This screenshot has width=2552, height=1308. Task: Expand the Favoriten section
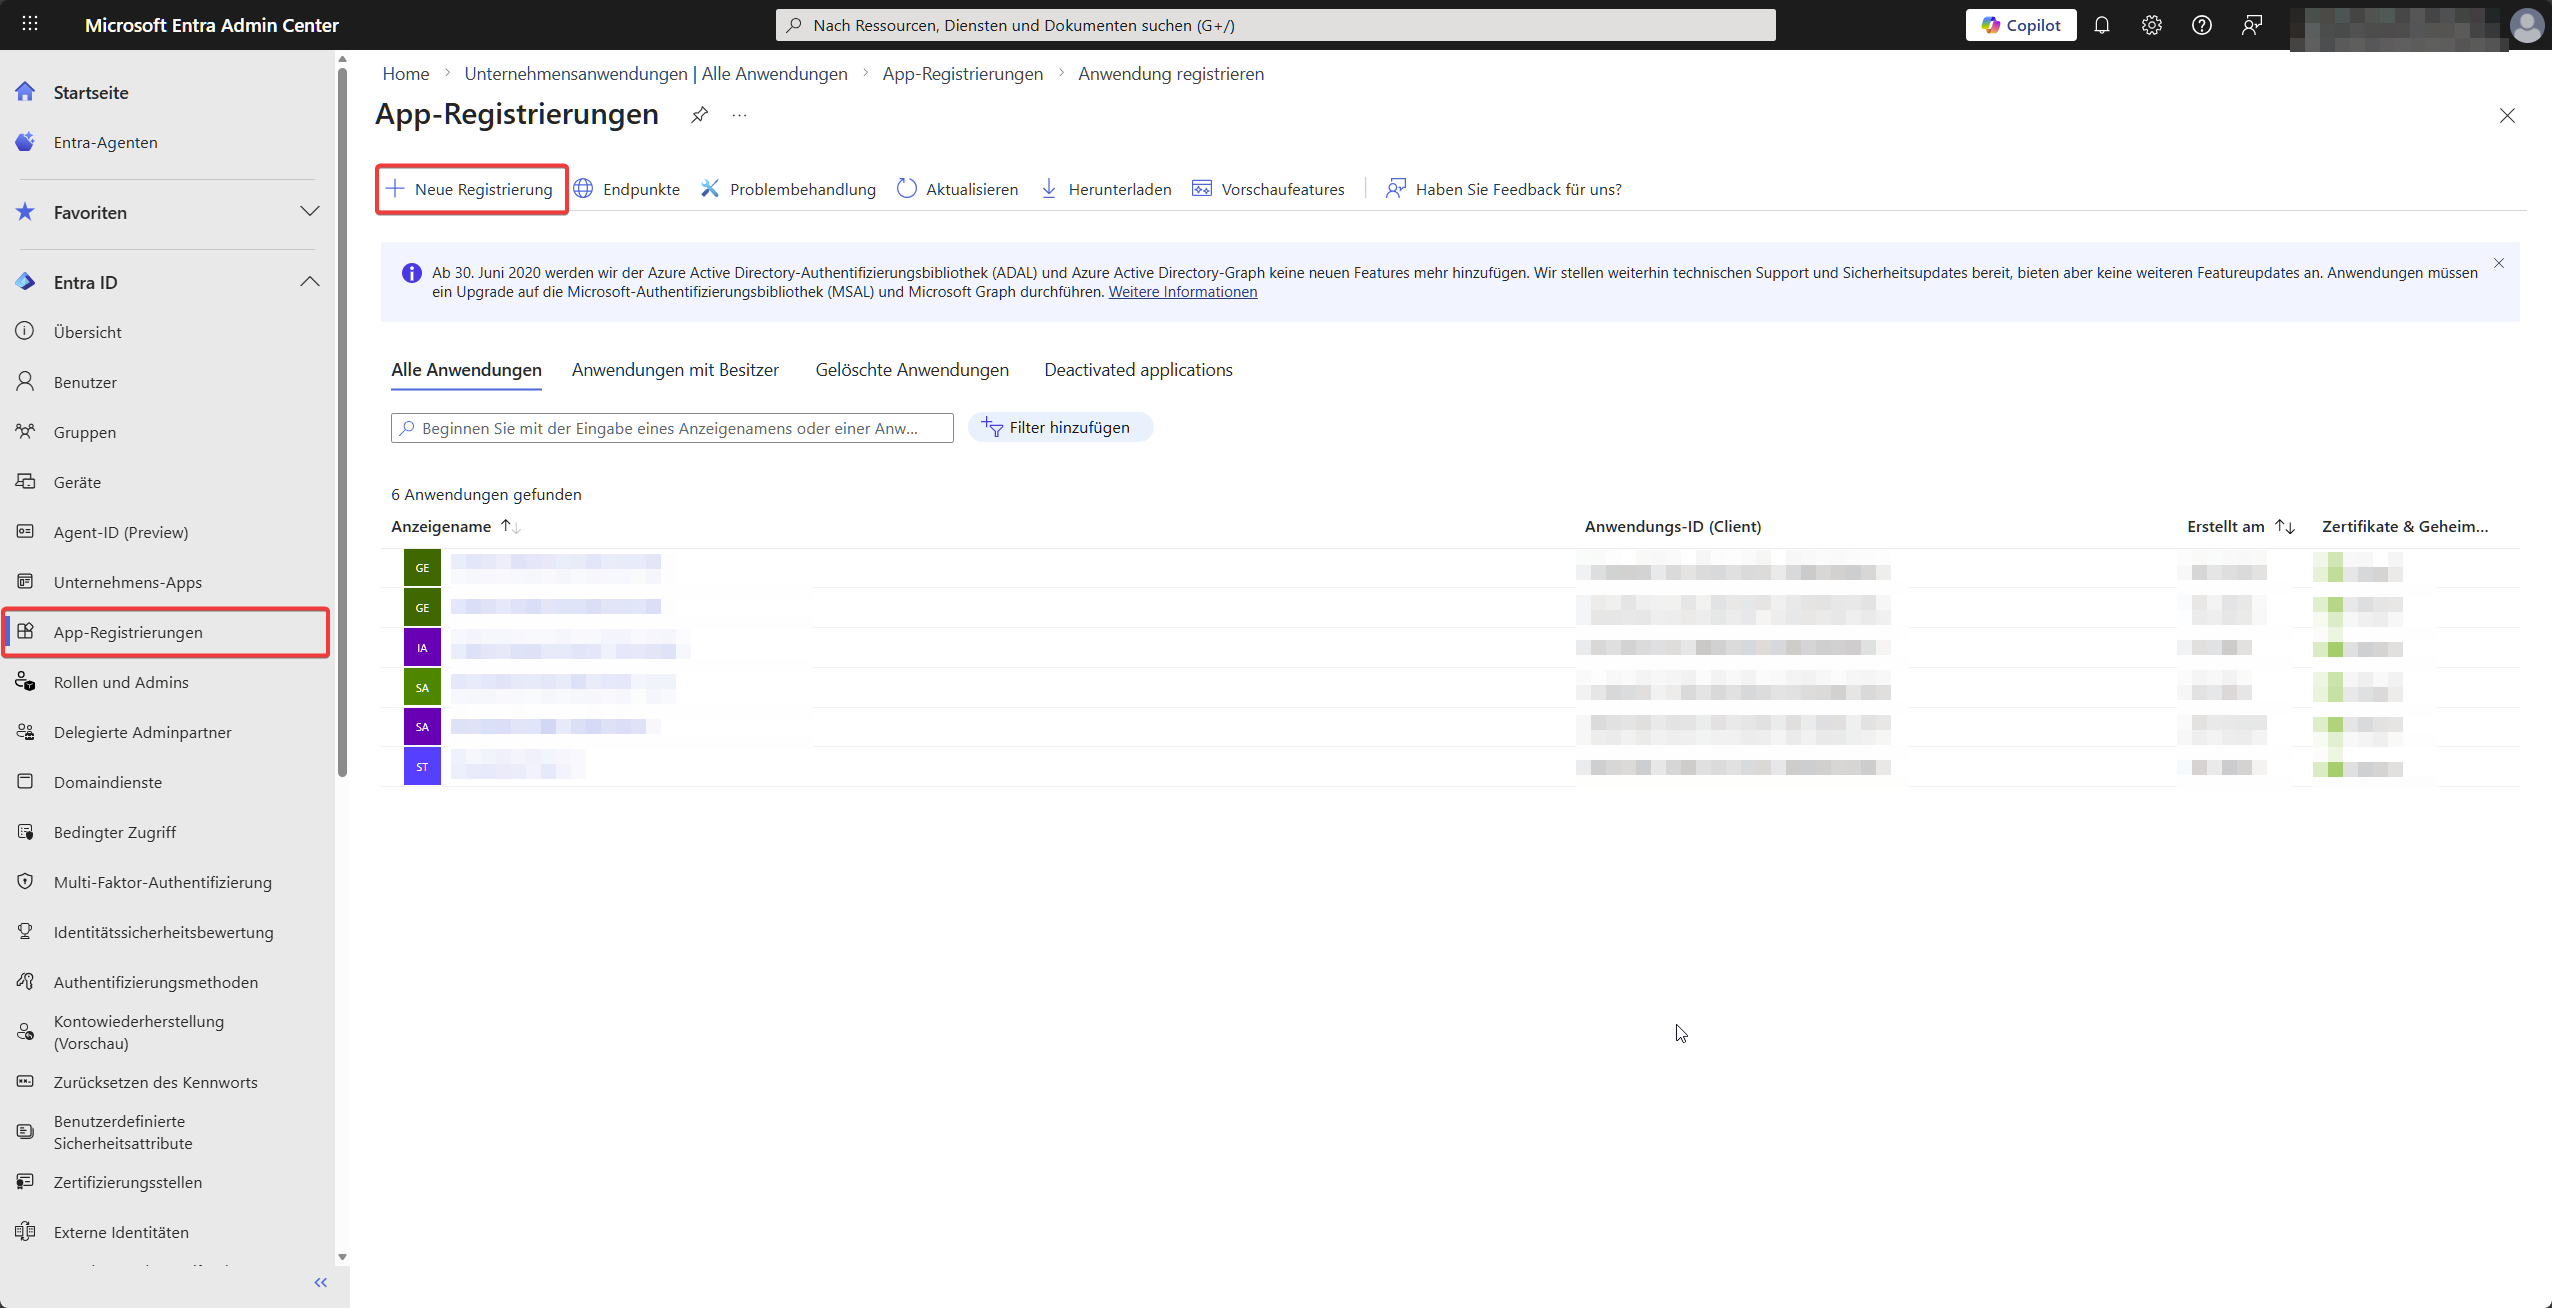click(310, 212)
